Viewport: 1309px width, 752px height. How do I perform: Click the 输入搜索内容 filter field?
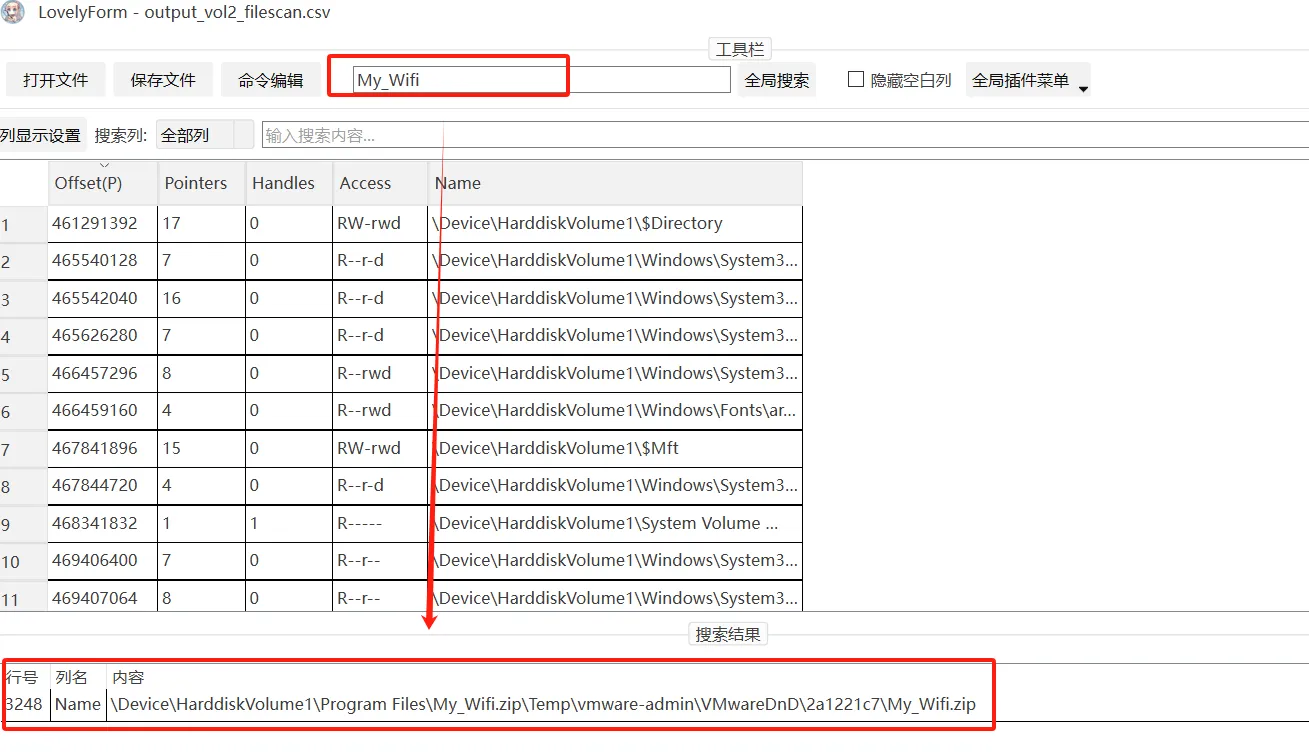785,135
